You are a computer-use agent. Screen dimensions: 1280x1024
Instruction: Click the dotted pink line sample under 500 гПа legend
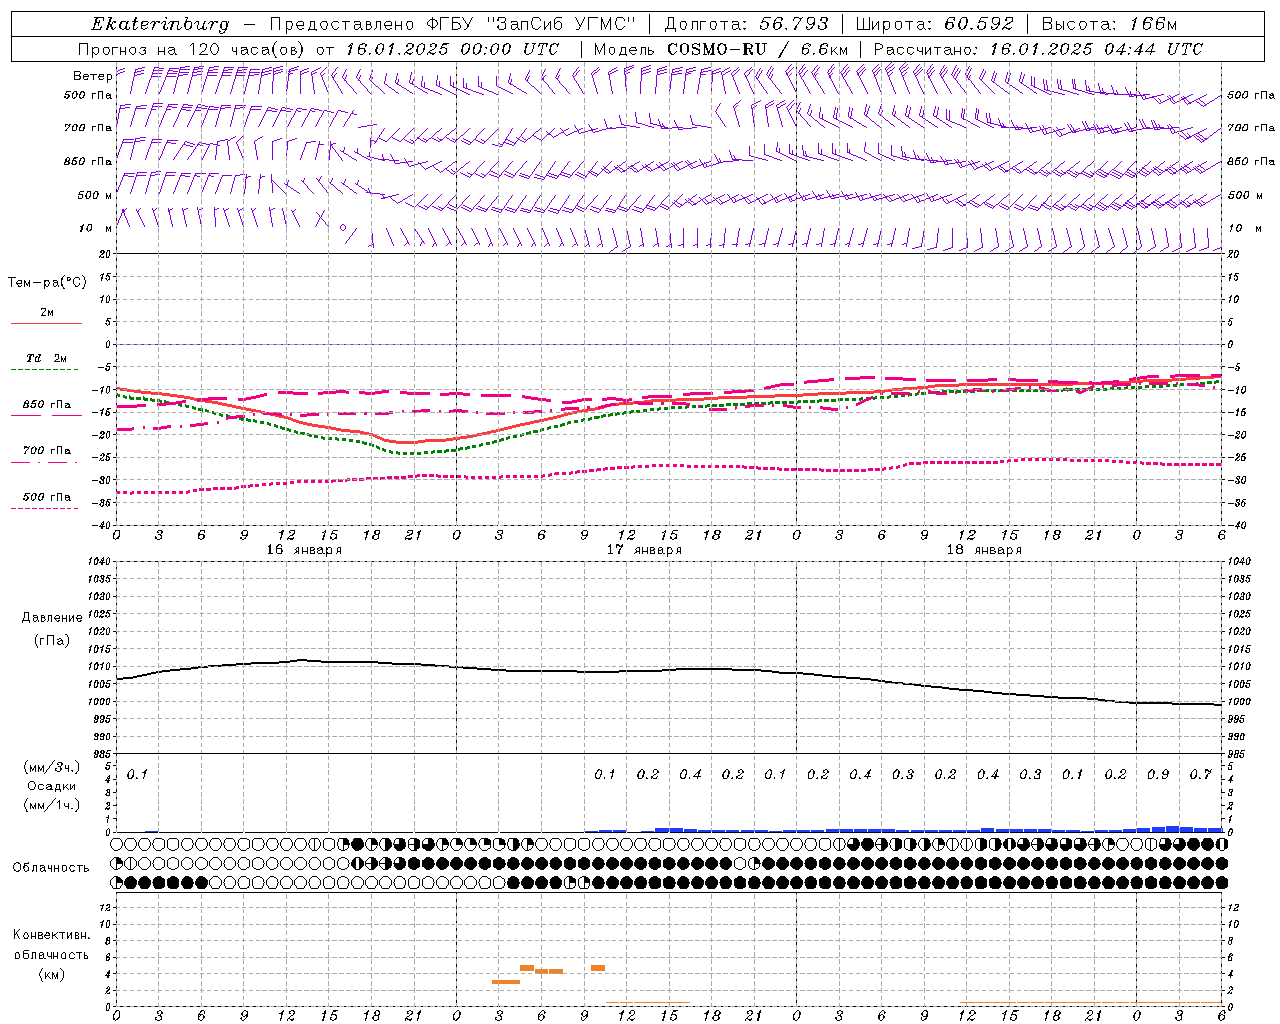point(44,508)
